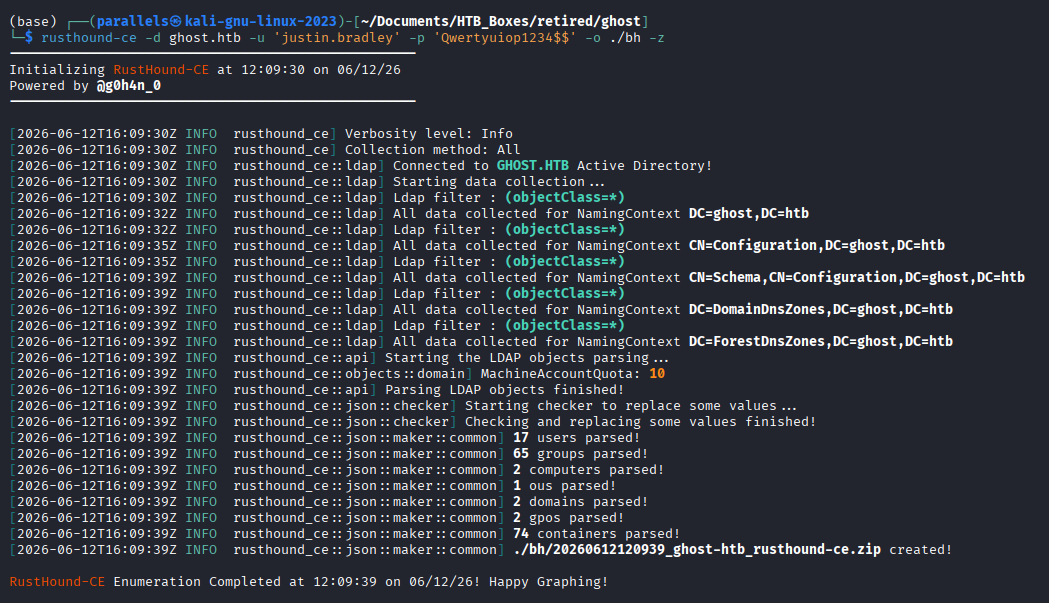Click 'GHOST.HTB' in the Connected line

(533, 166)
